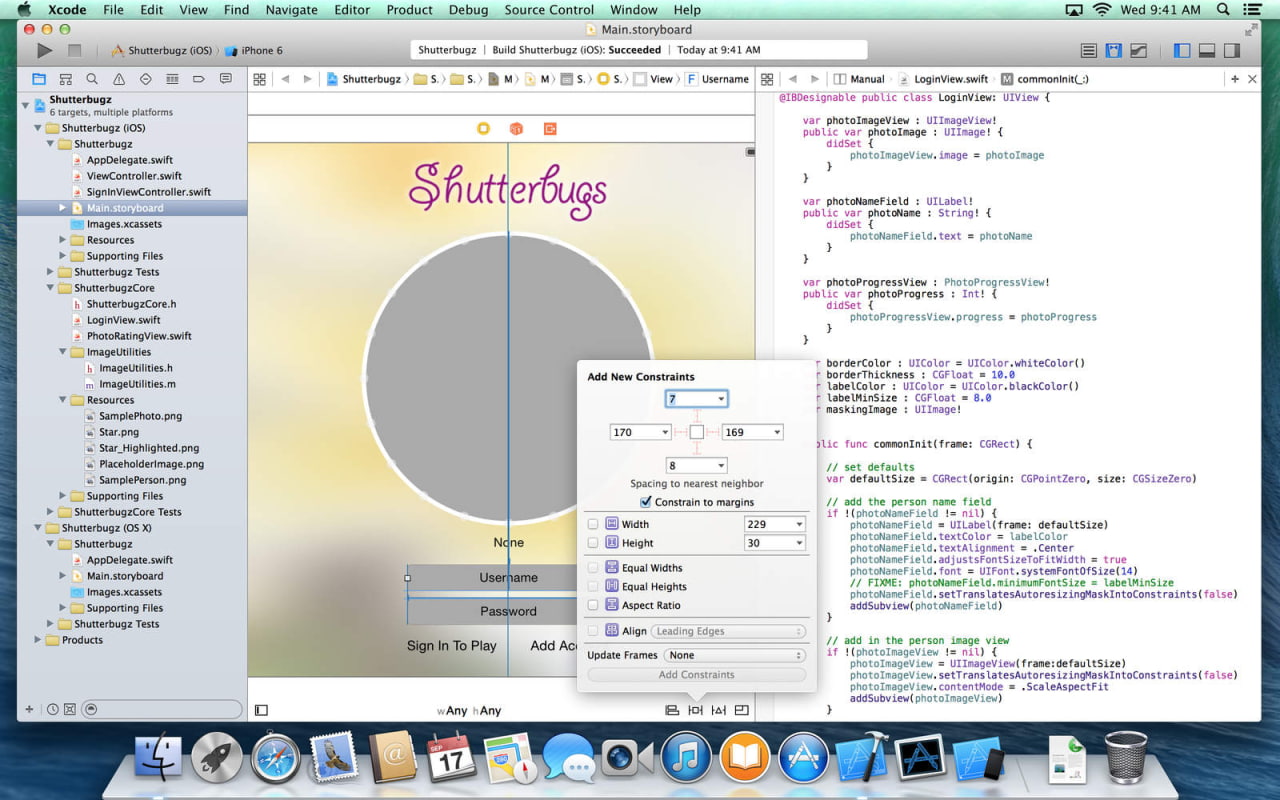
Task: Open the Find navigator magnifier icon
Action: pos(92,79)
